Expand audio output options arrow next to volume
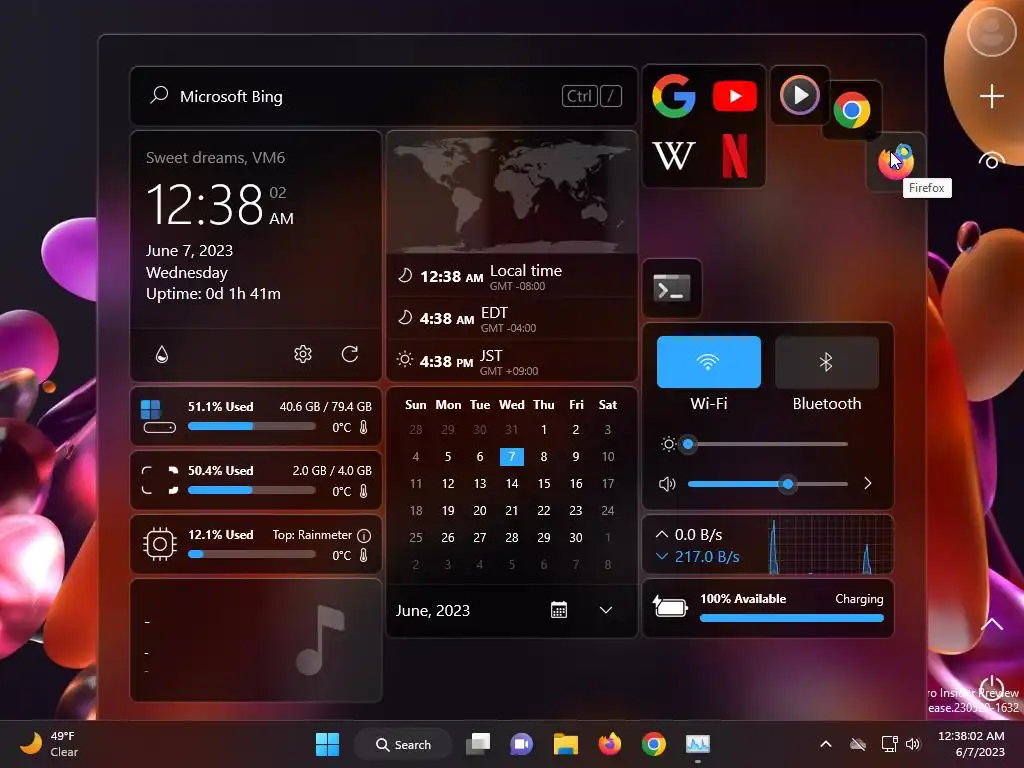Image resolution: width=1024 pixels, height=768 pixels. pyautogui.click(x=867, y=483)
